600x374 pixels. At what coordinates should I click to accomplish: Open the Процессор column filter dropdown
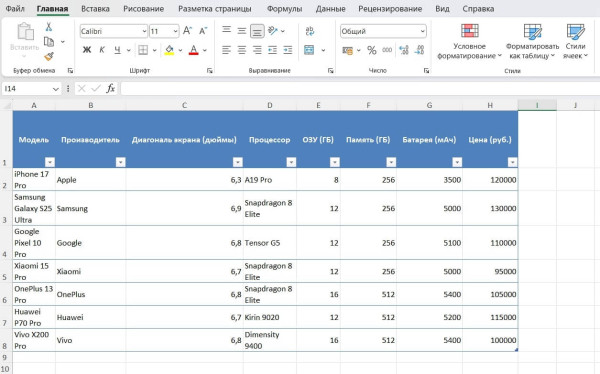[x=291, y=162]
